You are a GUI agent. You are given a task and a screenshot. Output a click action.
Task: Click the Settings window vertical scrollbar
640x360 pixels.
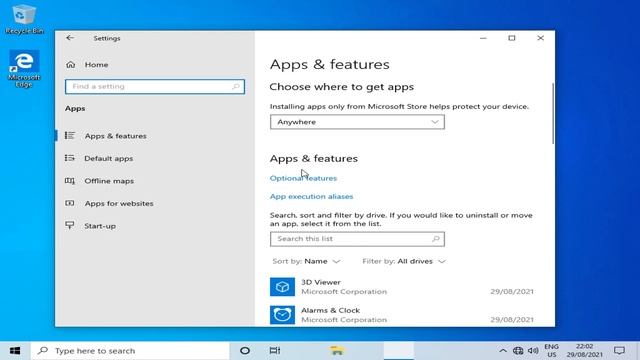(553, 113)
